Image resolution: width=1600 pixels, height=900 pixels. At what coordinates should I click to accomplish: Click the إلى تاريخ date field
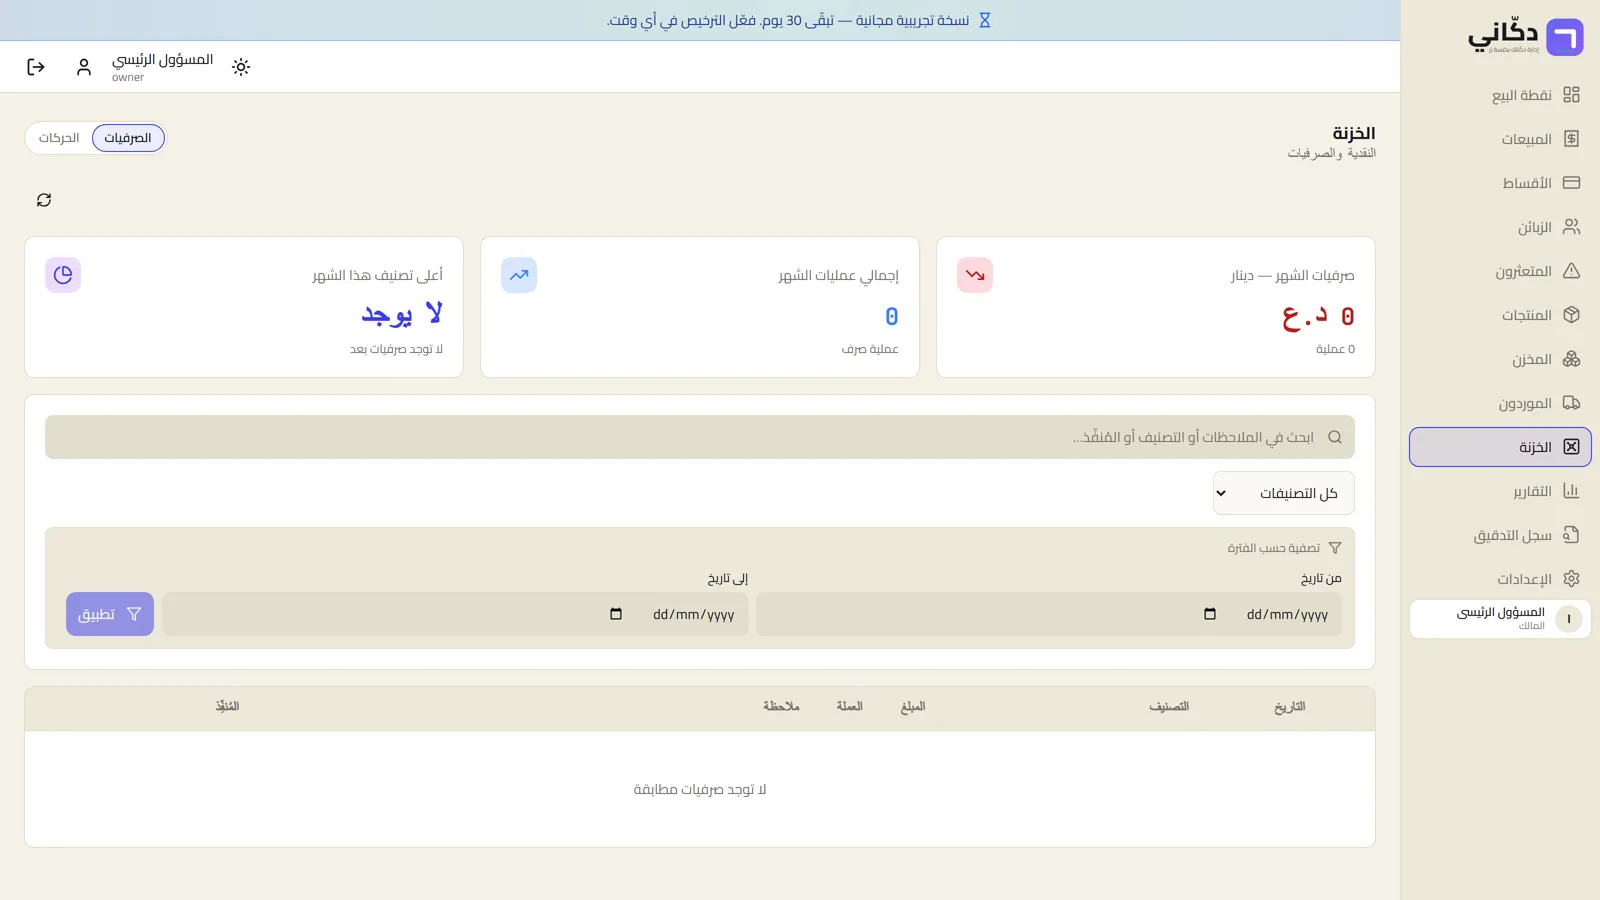pyautogui.click(x=455, y=614)
